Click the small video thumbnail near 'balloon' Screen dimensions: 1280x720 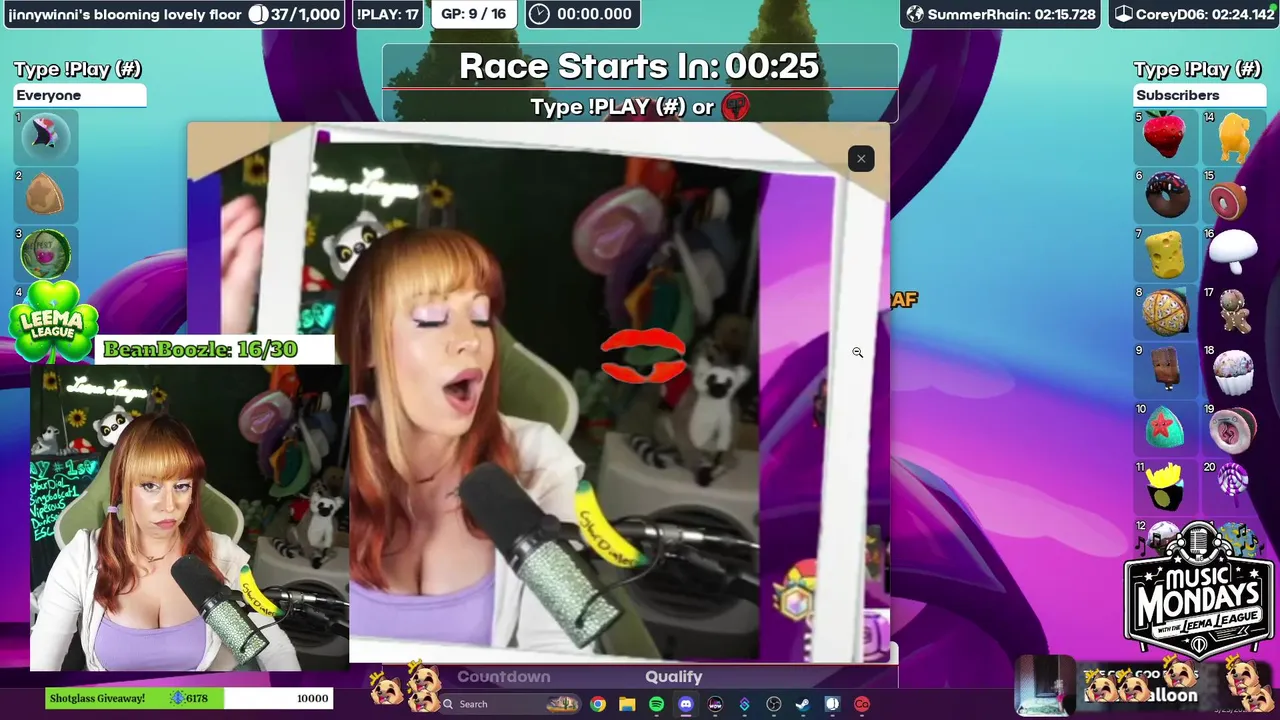pos(1045,685)
